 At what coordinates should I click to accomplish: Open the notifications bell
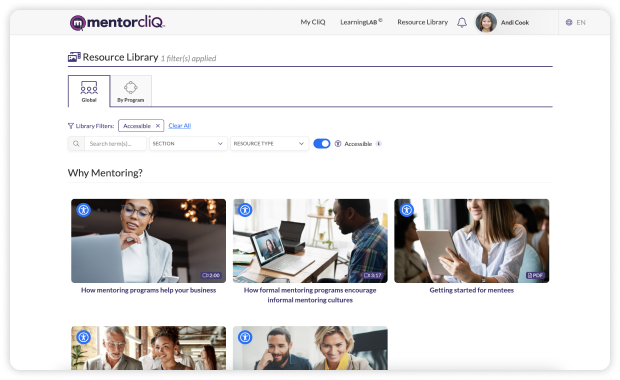[x=462, y=23]
